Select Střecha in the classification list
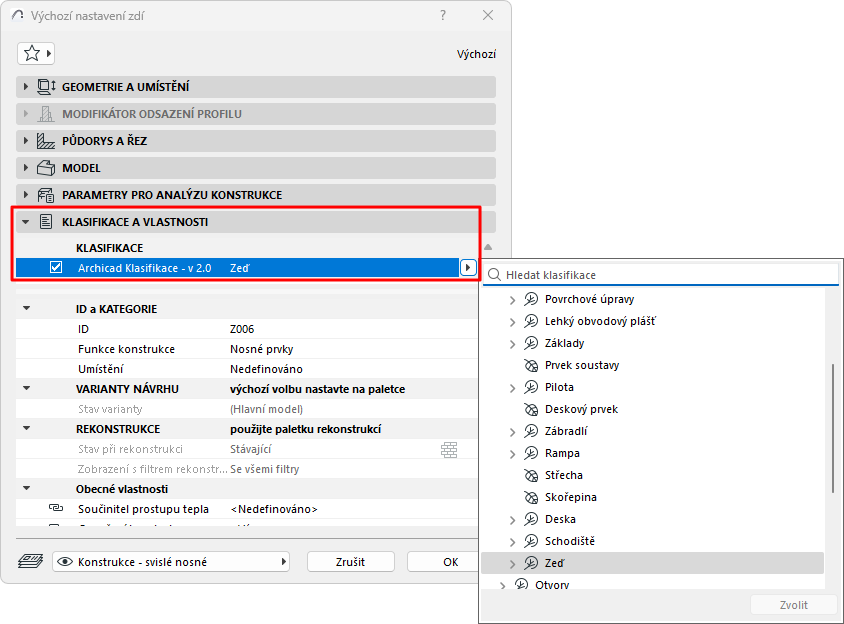Image resolution: width=844 pixels, height=624 pixels. [564, 475]
